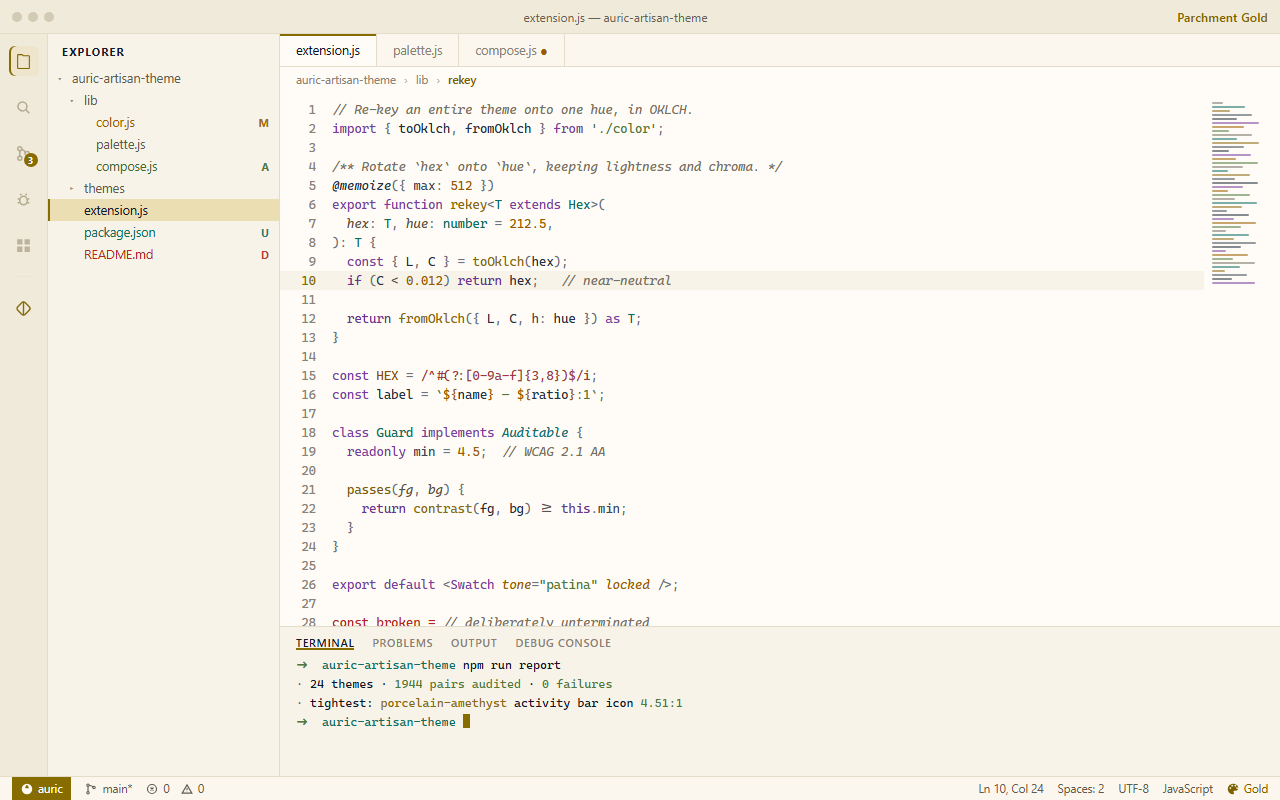Viewport: 1280px width, 800px height.
Task: Click the @memoize decorator on line 5
Action: click(x=362, y=186)
